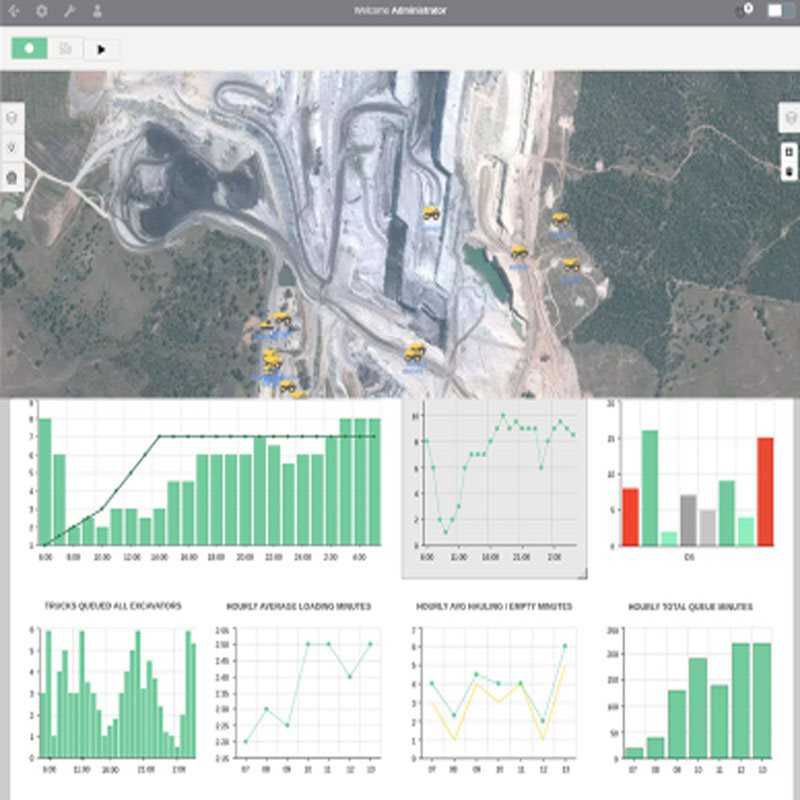Screen dimensions: 800x800
Task: Select the truck nearest the forest edge
Action: click(560, 220)
